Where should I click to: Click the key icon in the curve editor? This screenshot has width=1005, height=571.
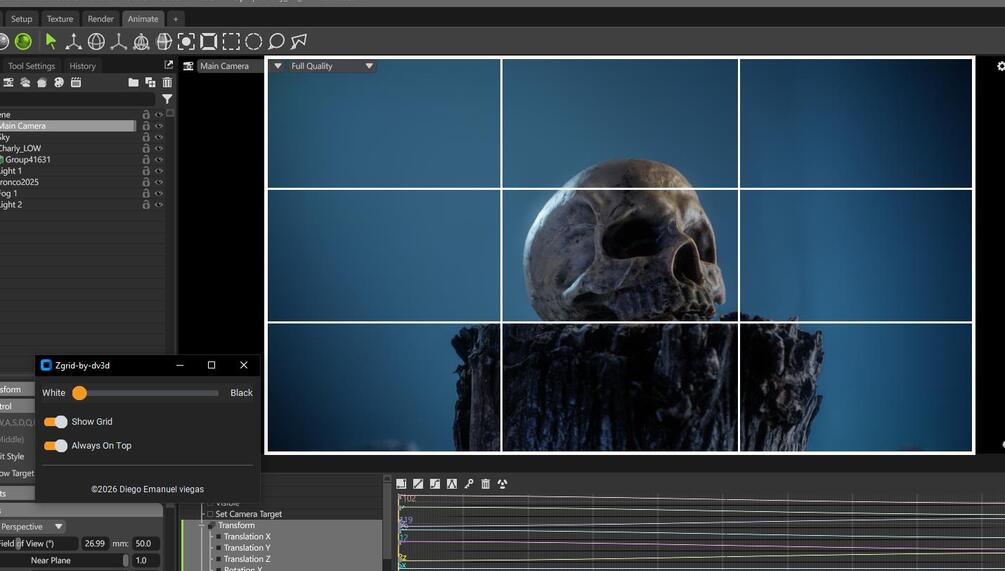(469, 484)
